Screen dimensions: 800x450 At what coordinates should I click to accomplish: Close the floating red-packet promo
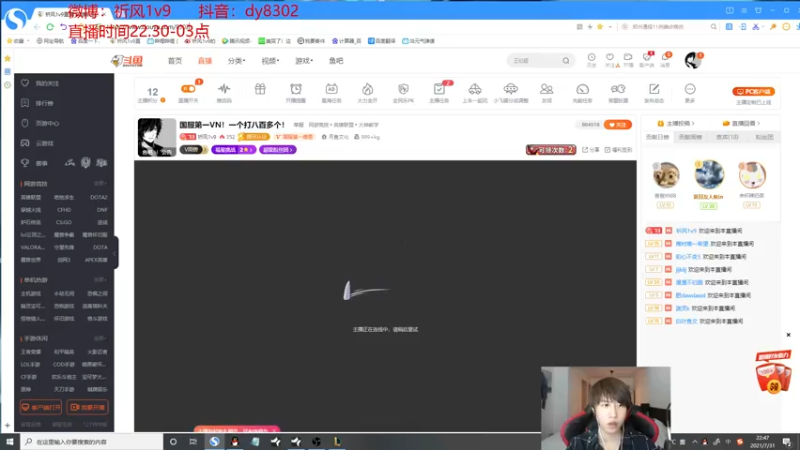pos(788,335)
